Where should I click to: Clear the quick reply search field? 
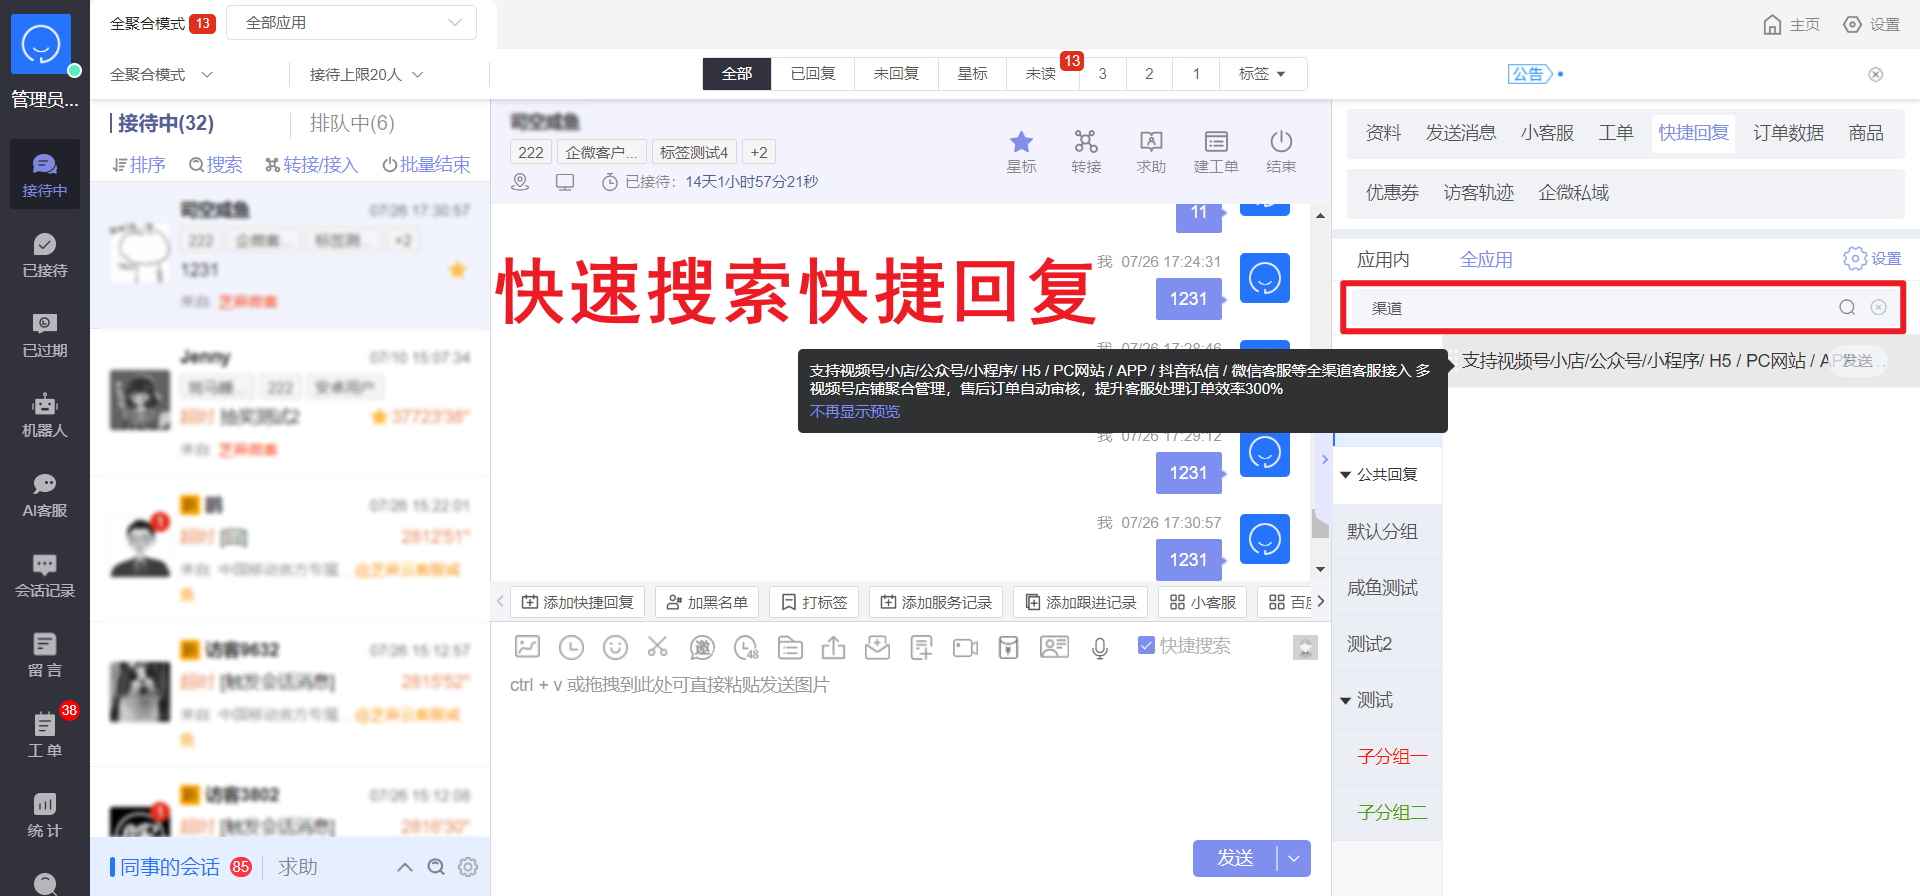[1879, 308]
